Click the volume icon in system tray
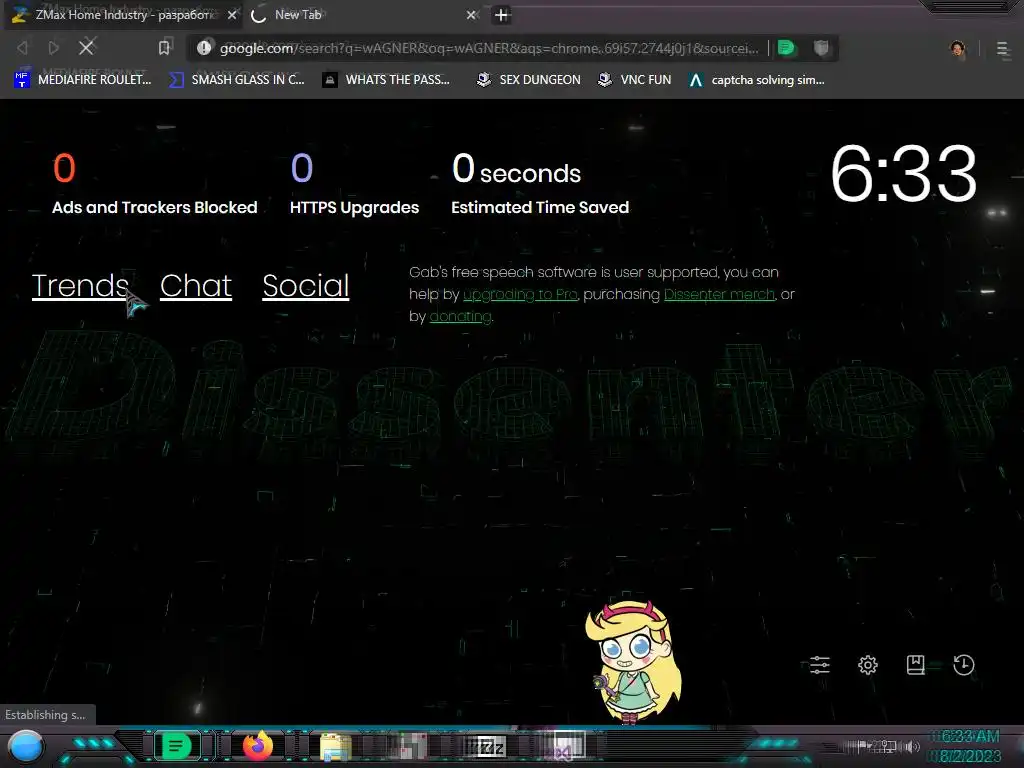Image resolution: width=1024 pixels, height=768 pixels. point(912,746)
